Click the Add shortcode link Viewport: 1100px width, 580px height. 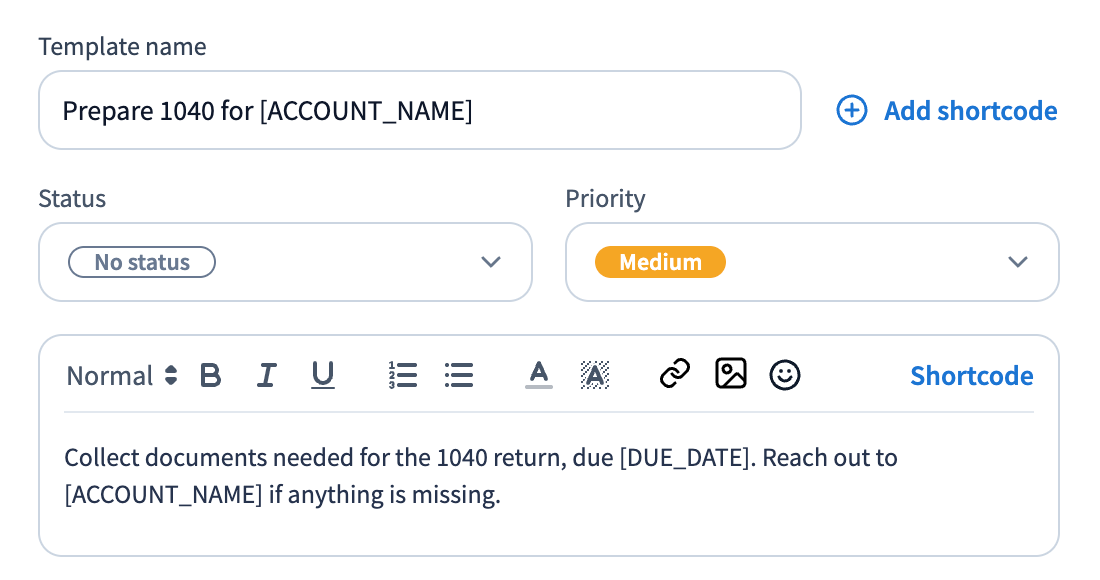970,111
